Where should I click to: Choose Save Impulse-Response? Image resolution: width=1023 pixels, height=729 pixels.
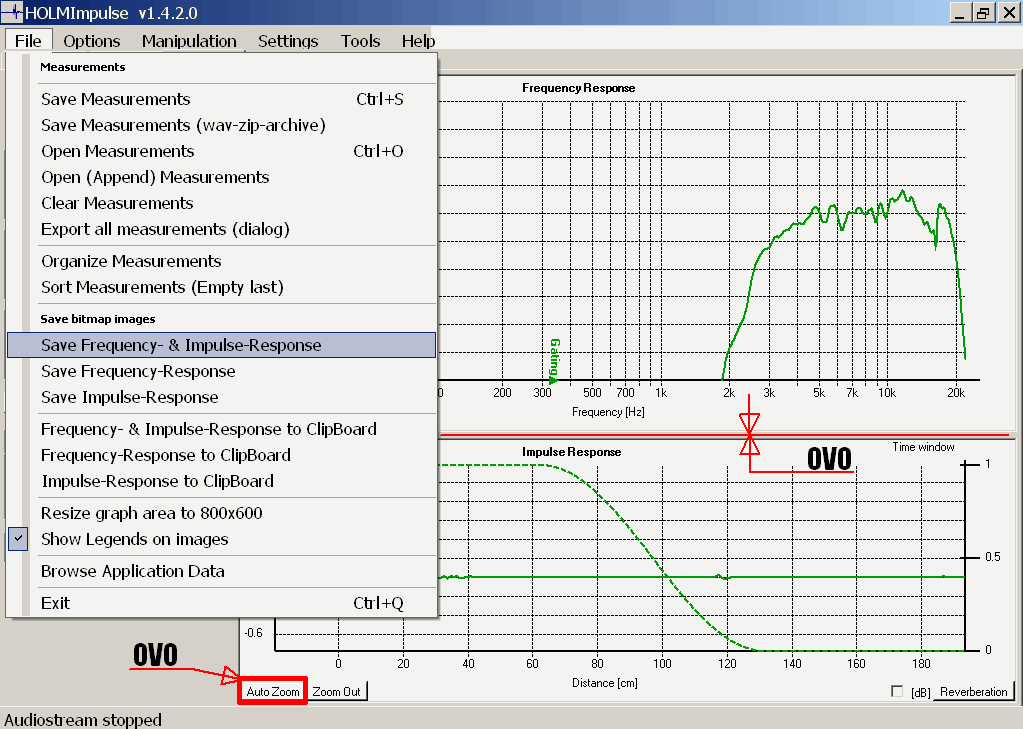tap(221, 397)
